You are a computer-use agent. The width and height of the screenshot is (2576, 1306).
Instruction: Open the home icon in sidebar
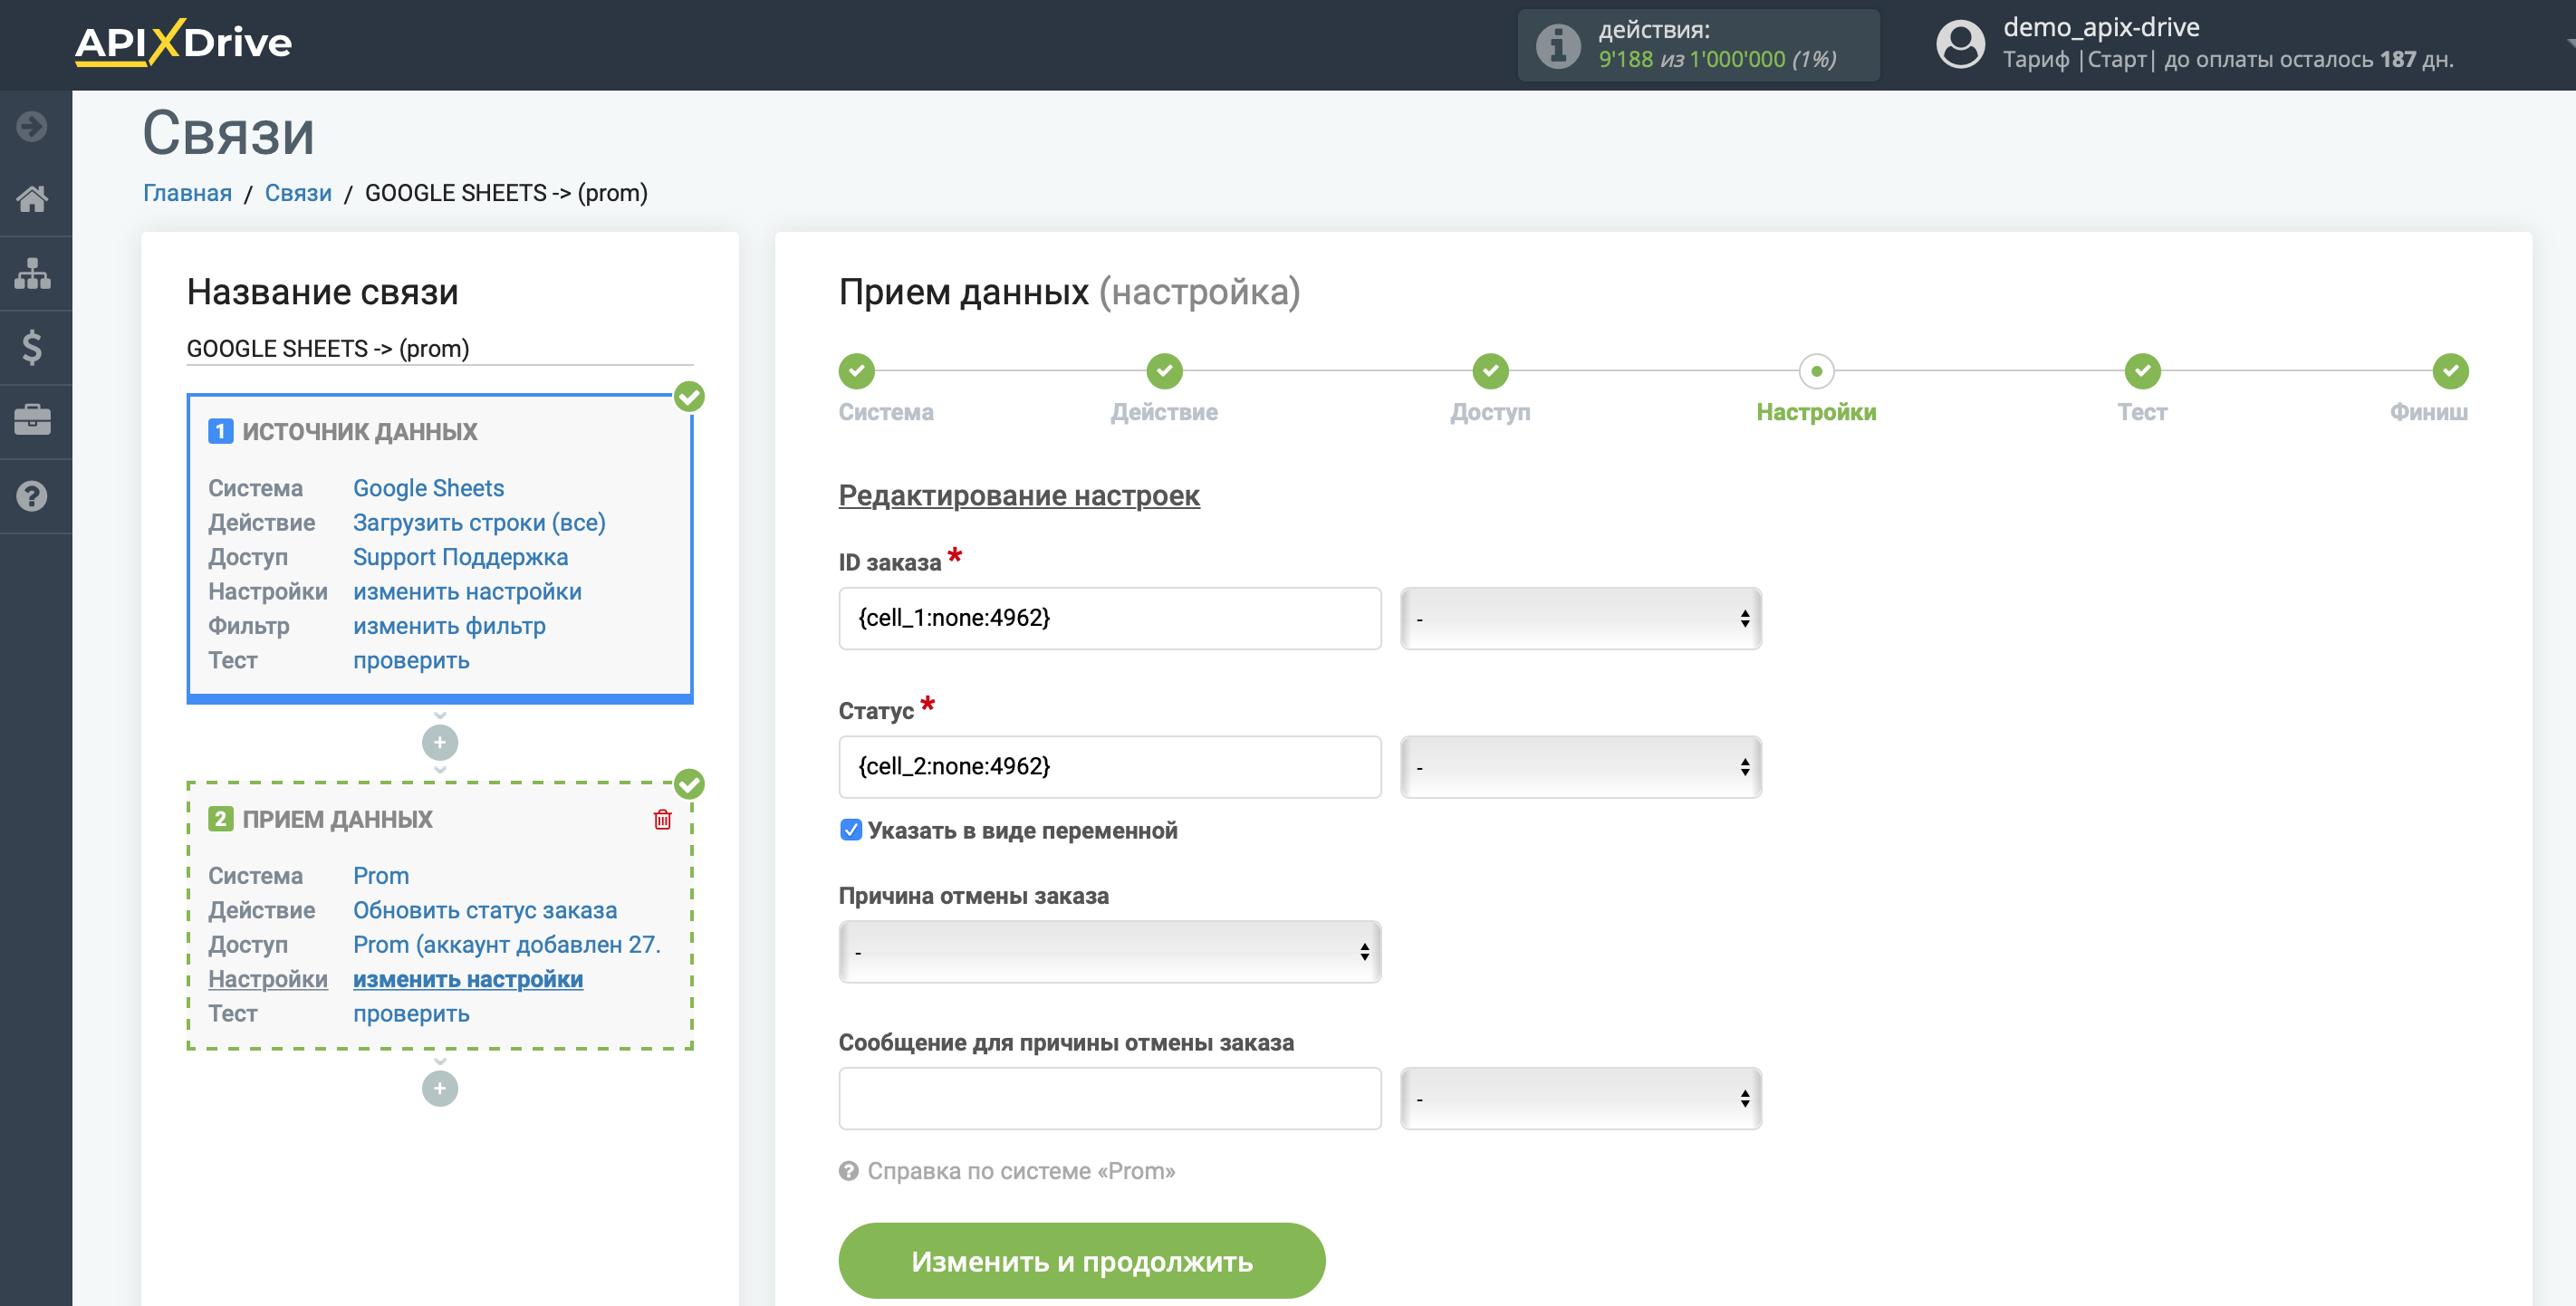tap(32, 199)
